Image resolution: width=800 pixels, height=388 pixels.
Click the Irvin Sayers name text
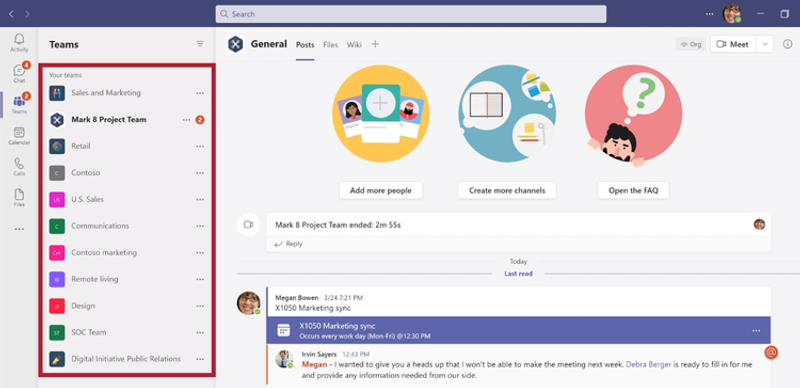tap(319, 354)
